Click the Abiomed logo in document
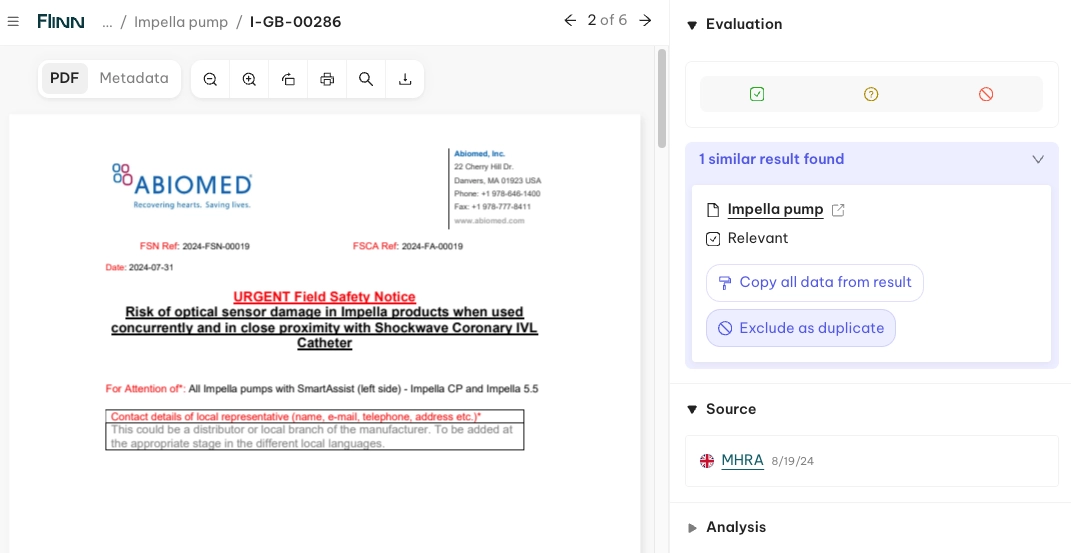The height and width of the screenshot is (553, 1071). 182,186
